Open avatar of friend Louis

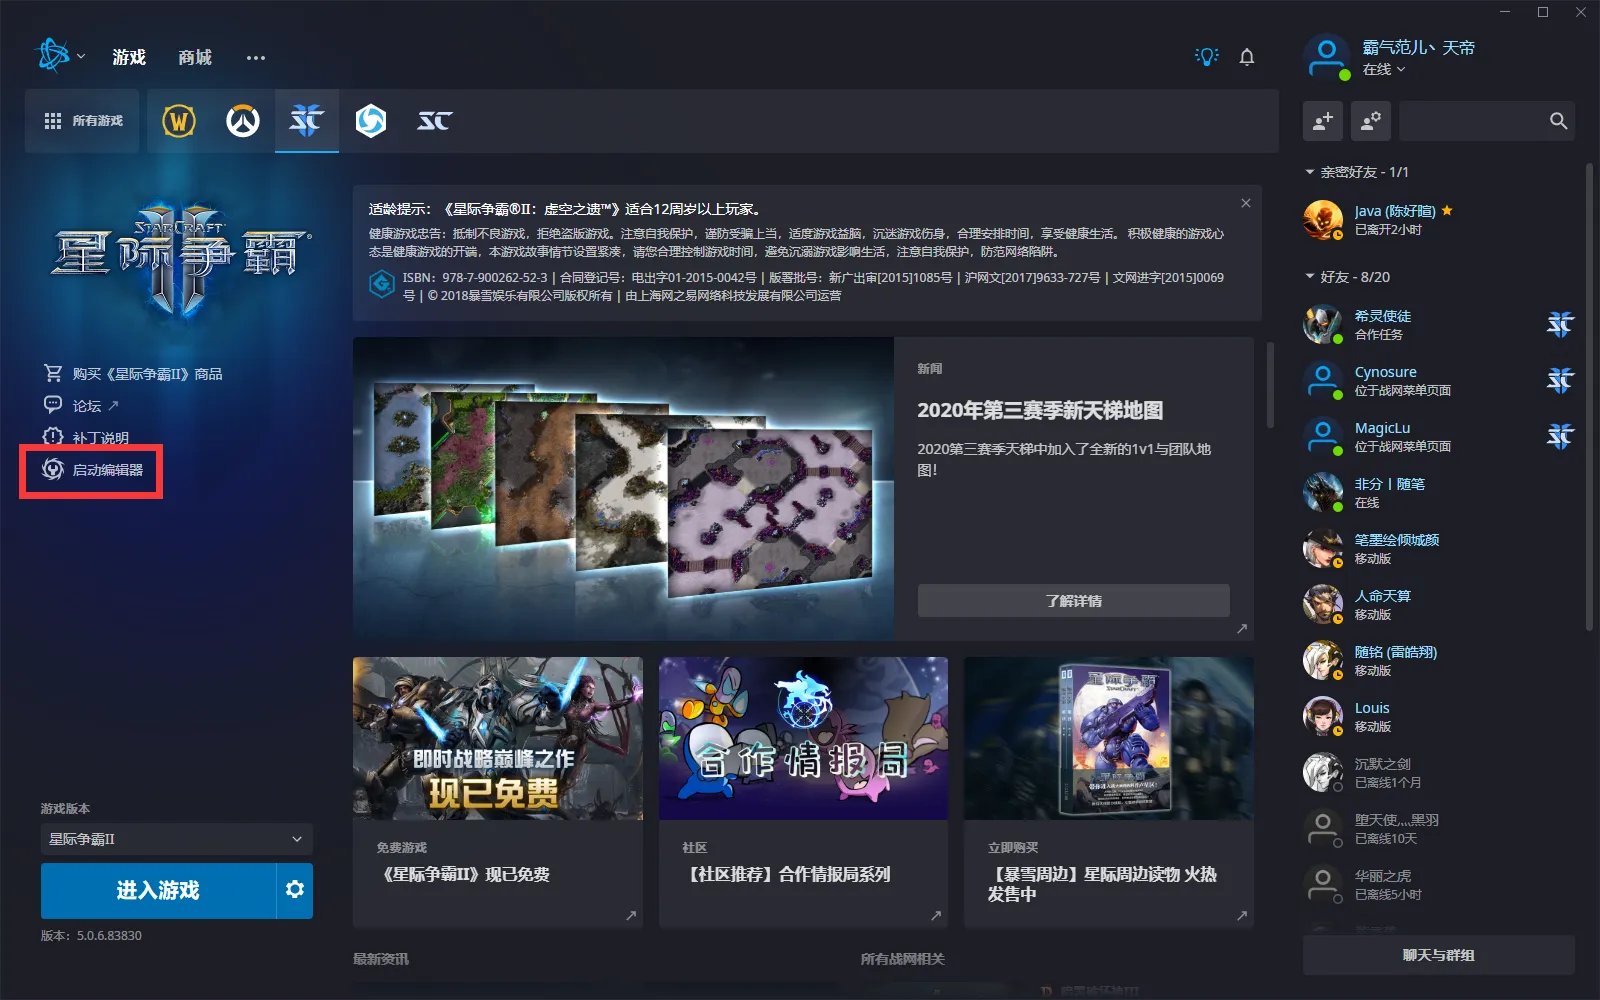pyautogui.click(x=1322, y=716)
